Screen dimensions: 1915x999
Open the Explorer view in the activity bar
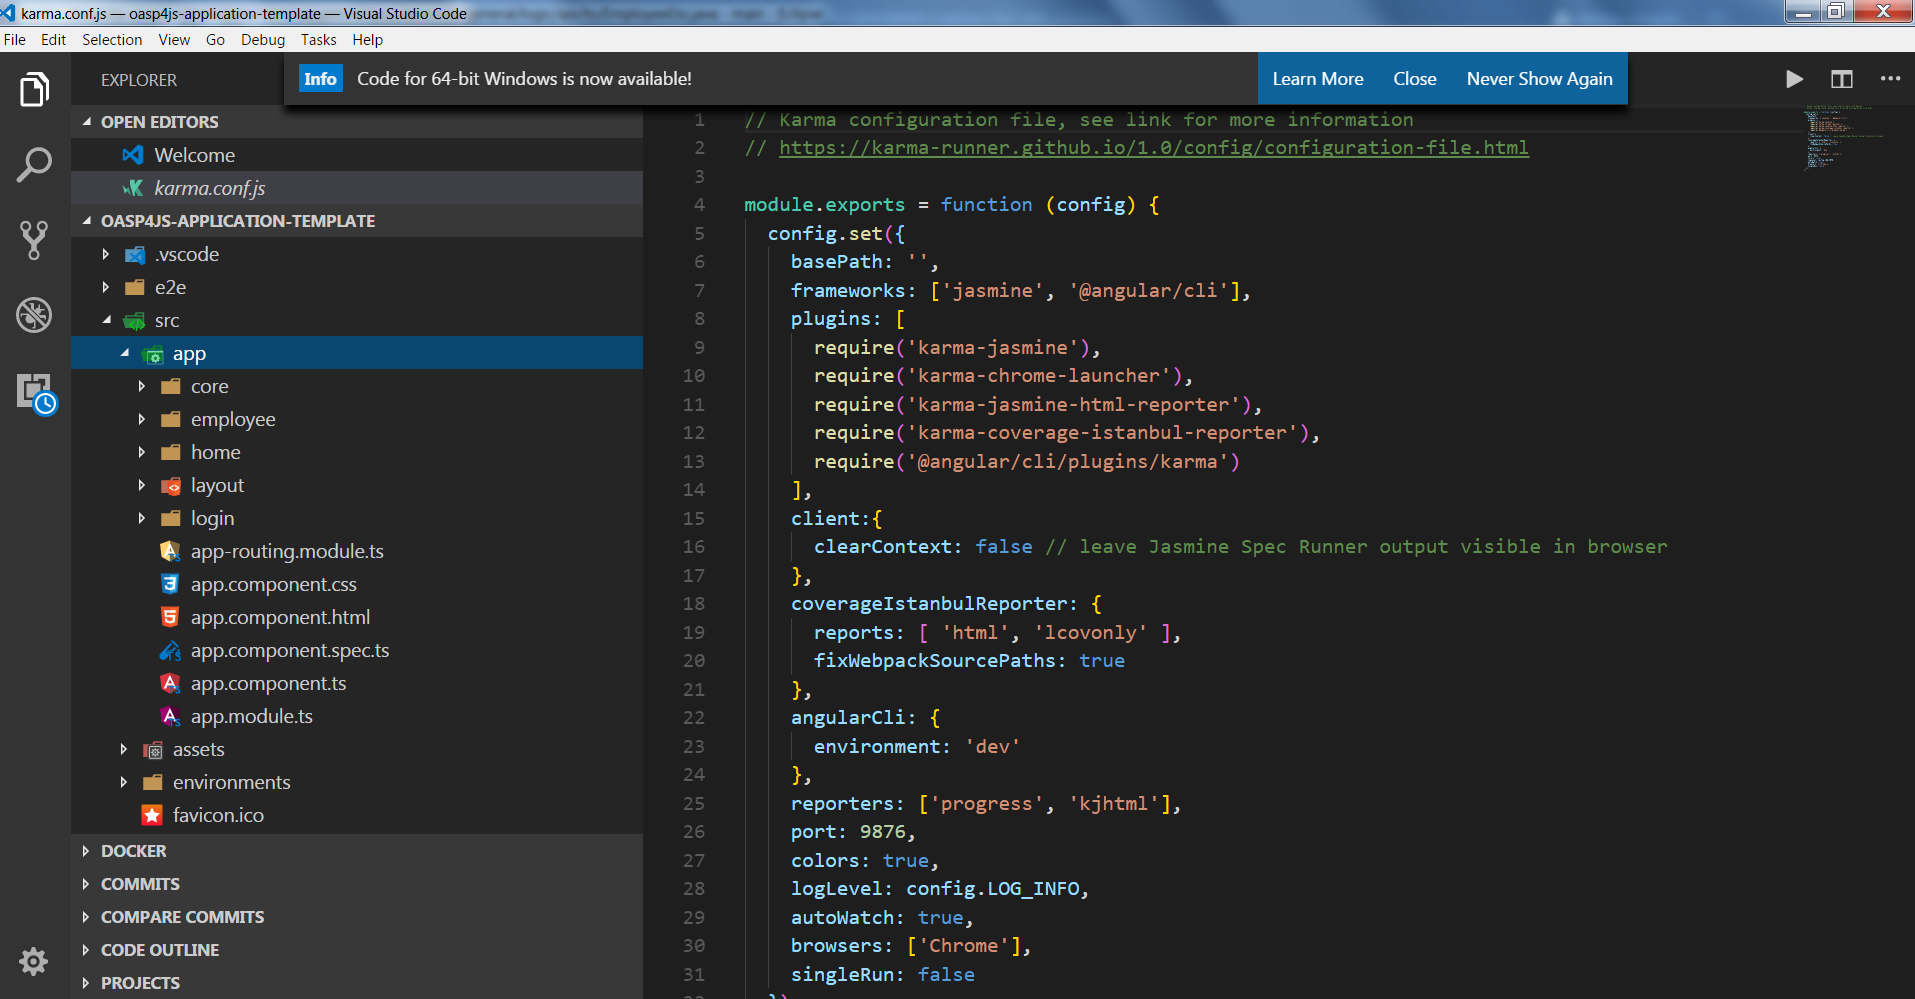(35, 89)
